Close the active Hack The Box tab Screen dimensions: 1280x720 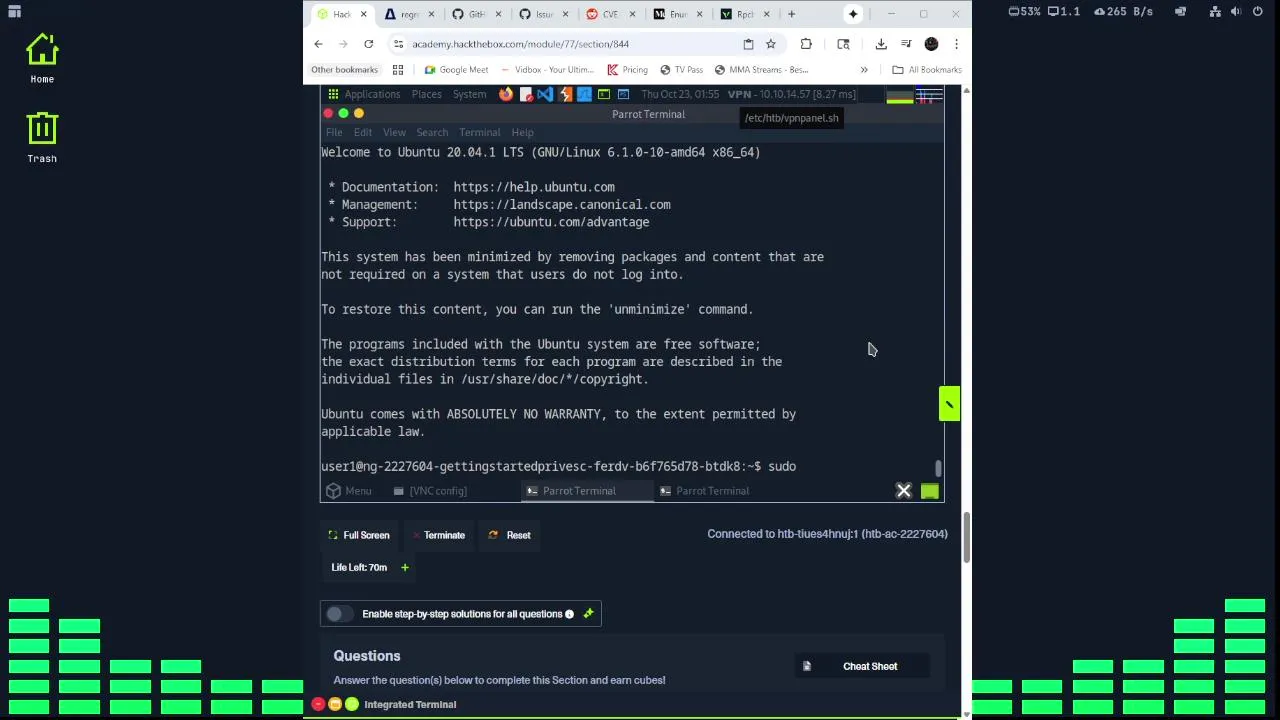tap(364, 14)
